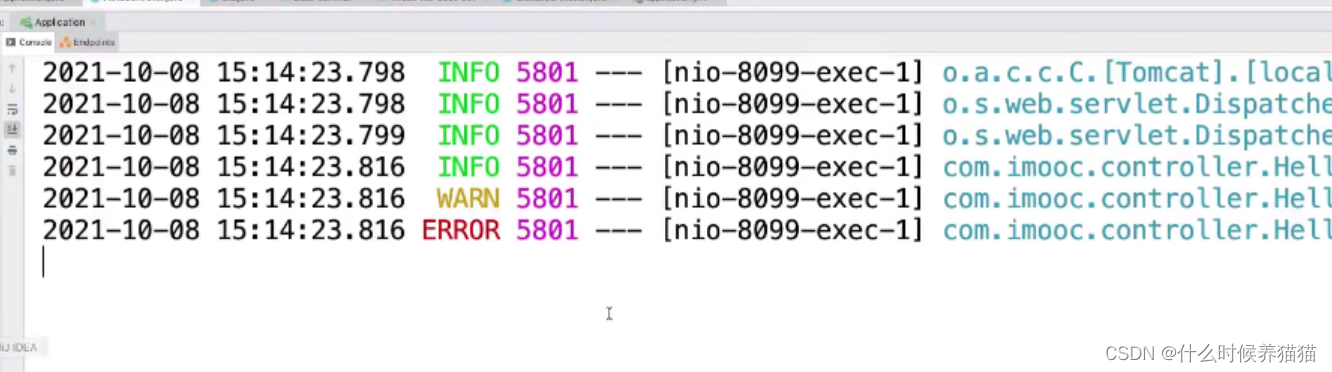Image resolution: width=1332 pixels, height=372 pixels.
Task: Toggle scroll to end of console
Action: click(12, 129)
